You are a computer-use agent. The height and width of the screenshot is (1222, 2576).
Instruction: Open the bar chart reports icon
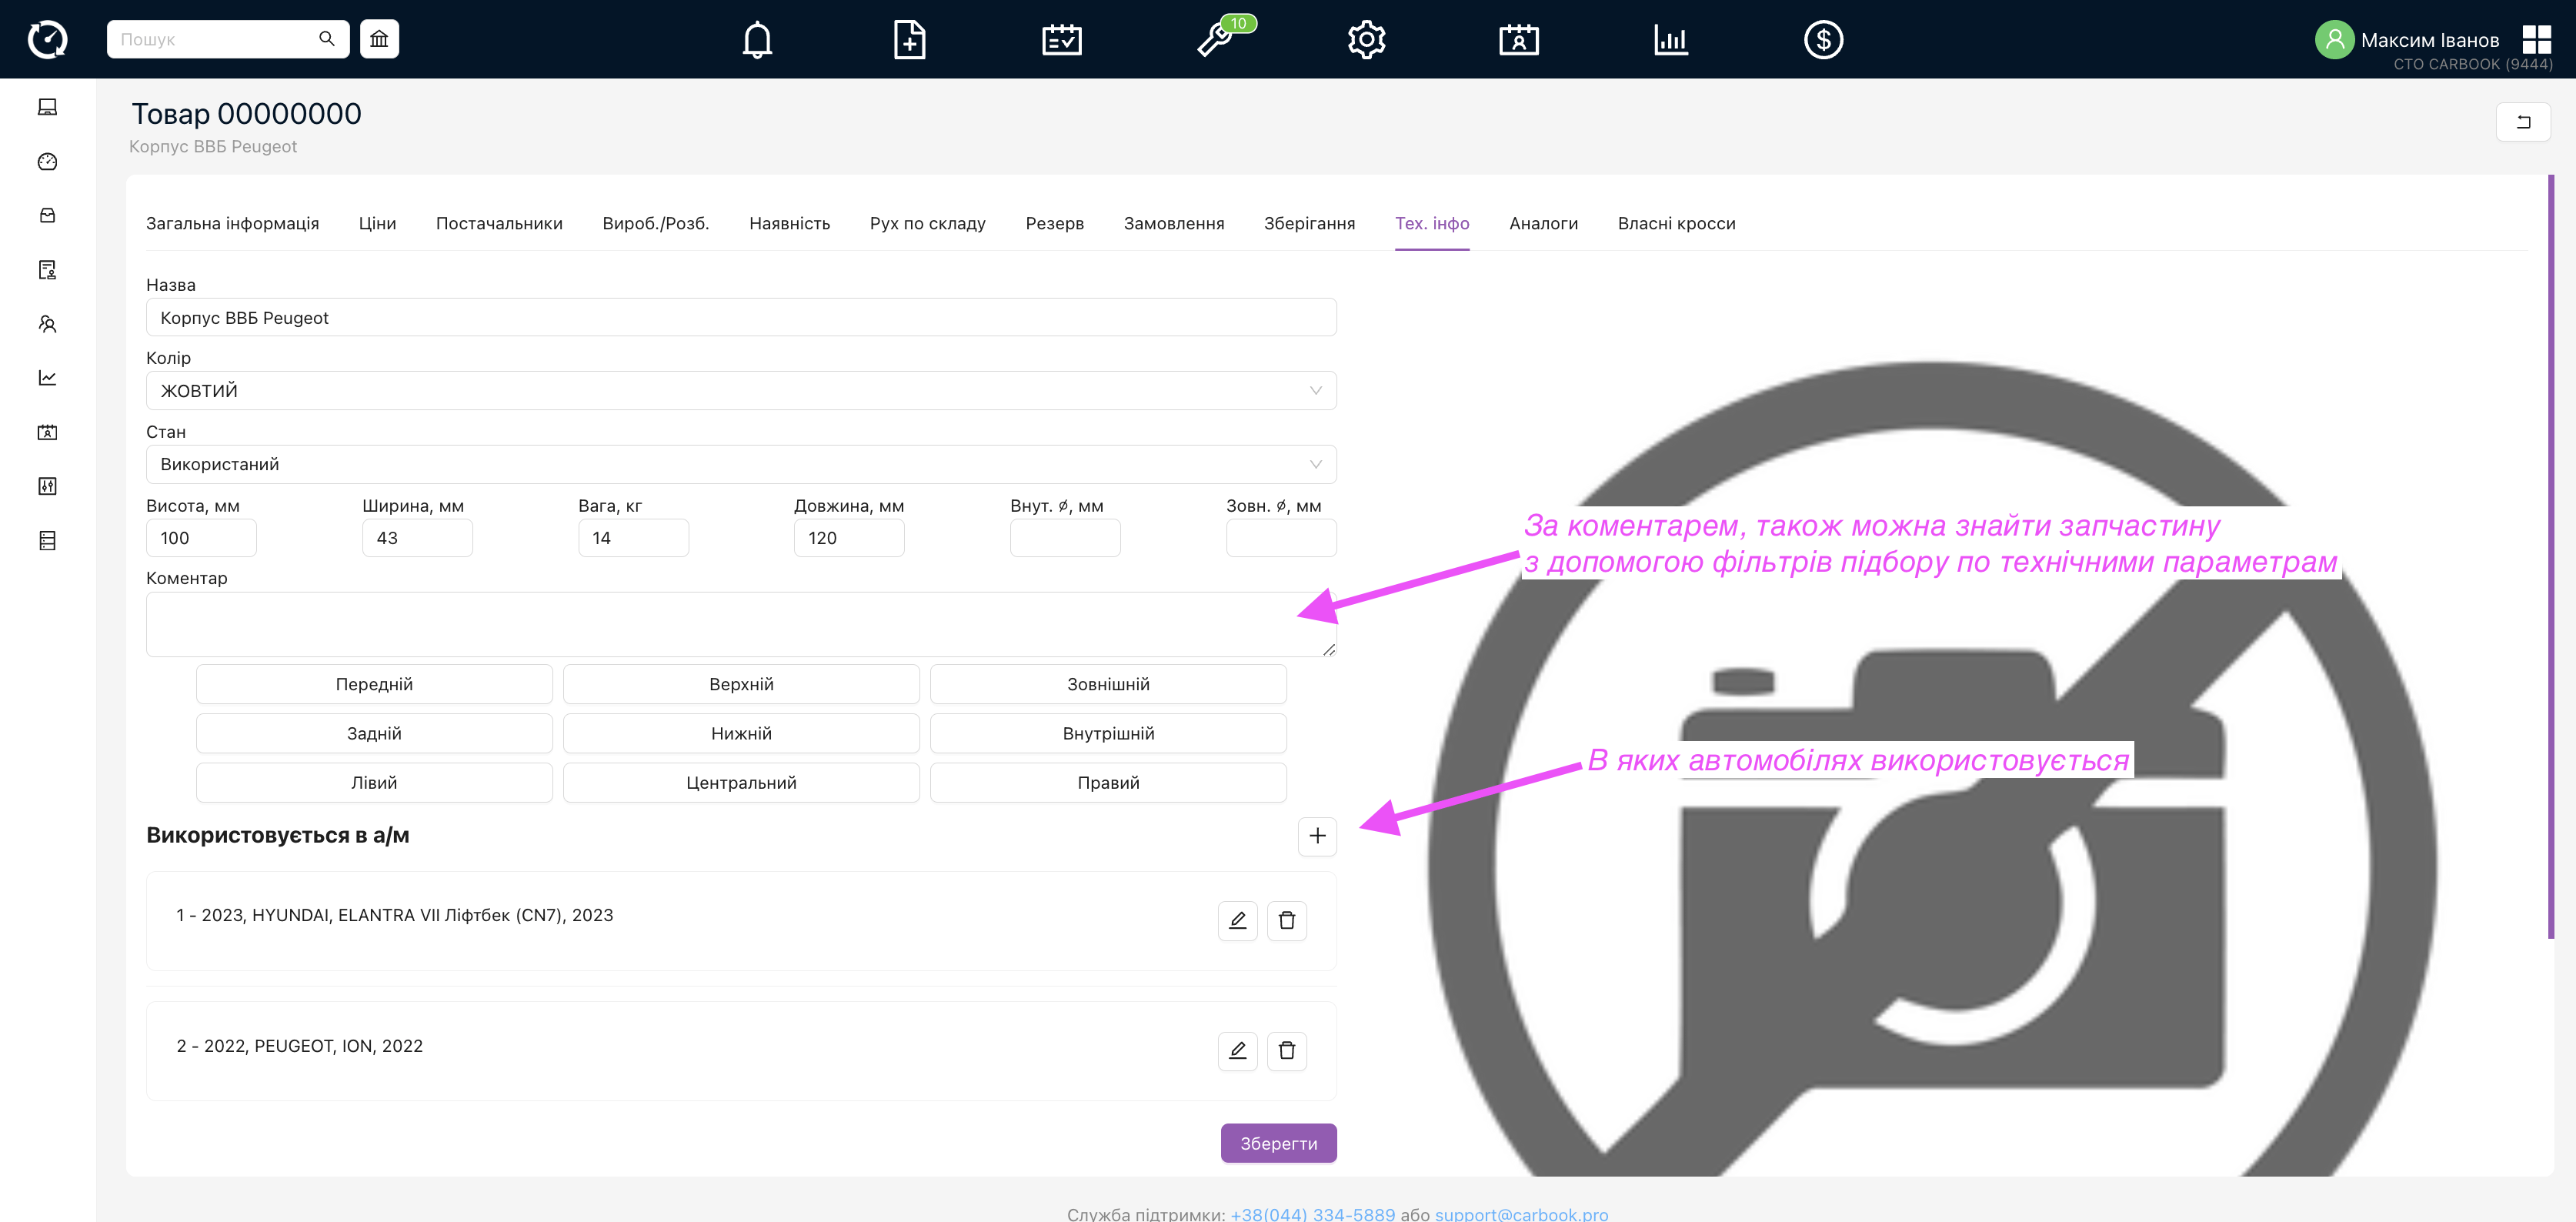(x=1670, y=40)
